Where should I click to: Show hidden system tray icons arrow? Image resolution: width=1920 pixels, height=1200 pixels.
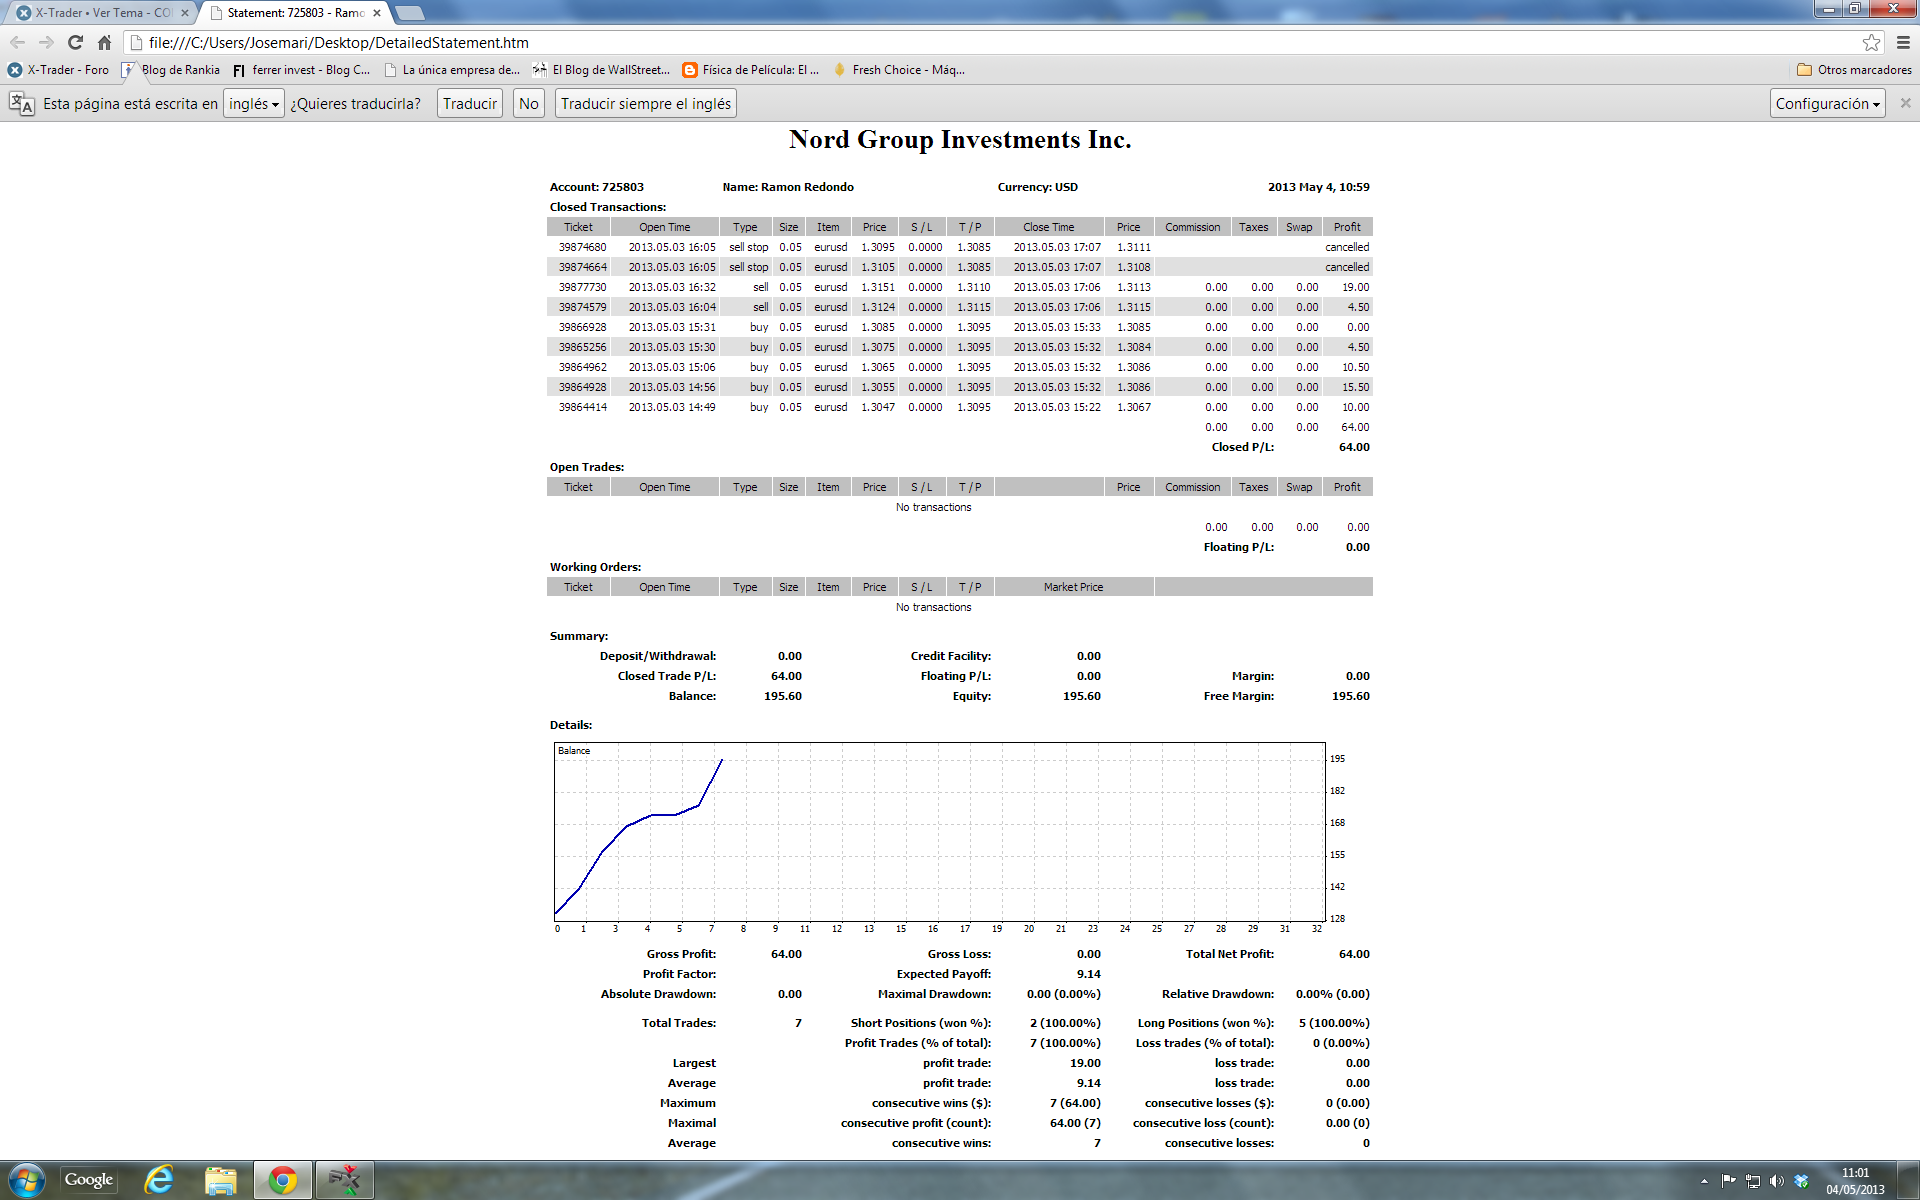tap(1704, 1181)
